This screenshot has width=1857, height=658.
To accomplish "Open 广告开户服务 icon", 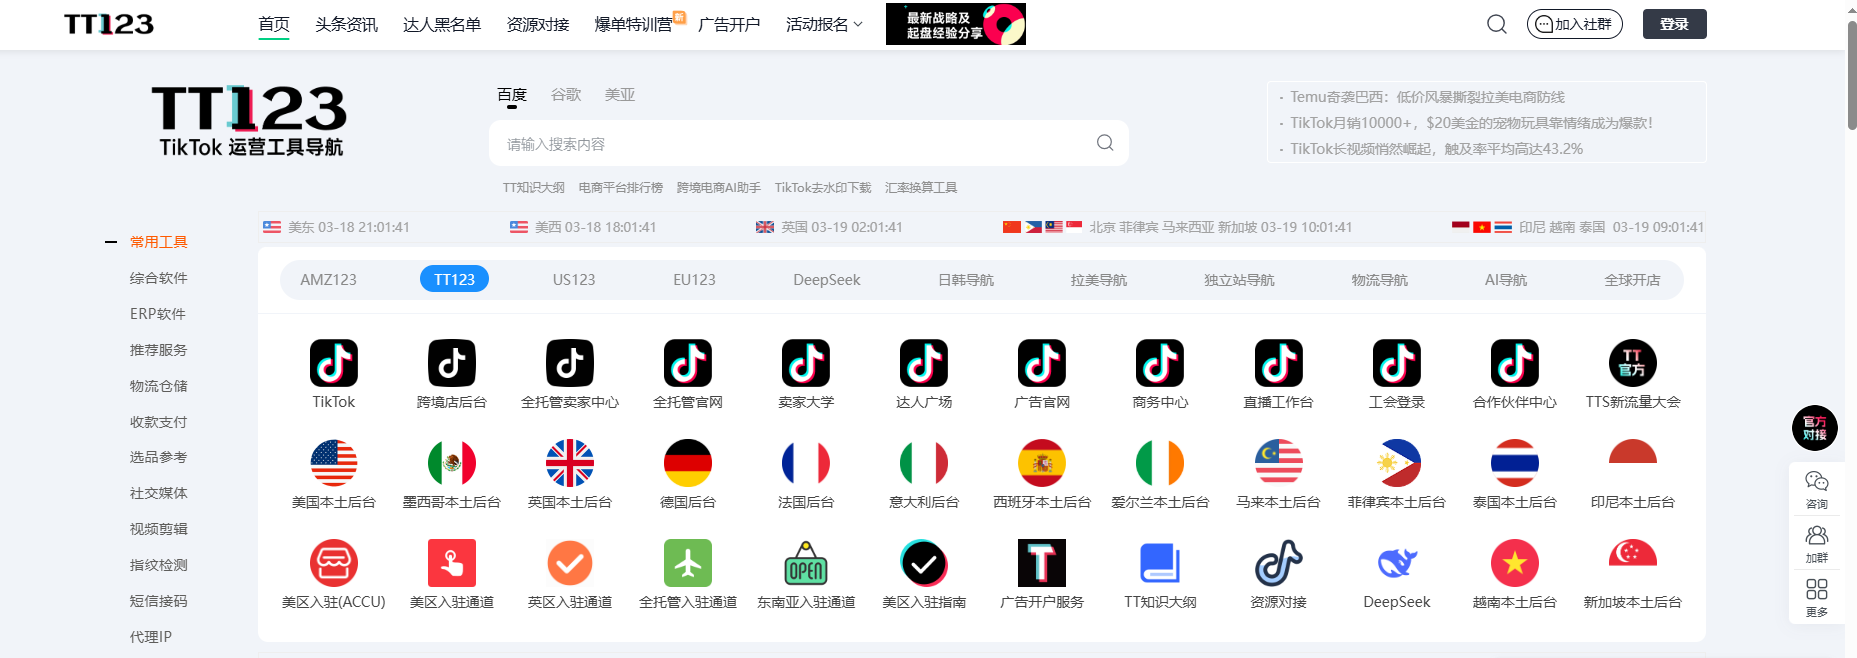I will pos(1042,563).
